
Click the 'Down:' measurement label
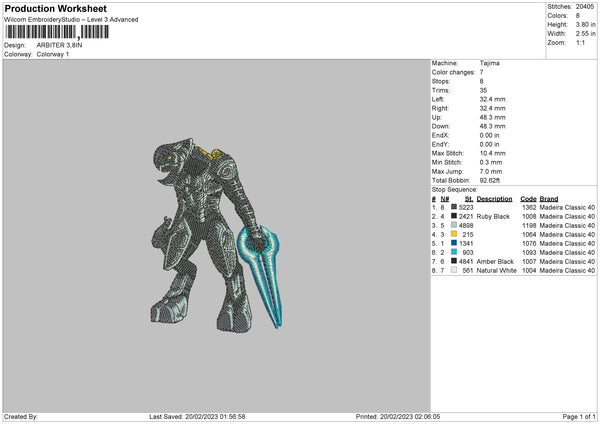pyautogui.click(x=441, y=126)
